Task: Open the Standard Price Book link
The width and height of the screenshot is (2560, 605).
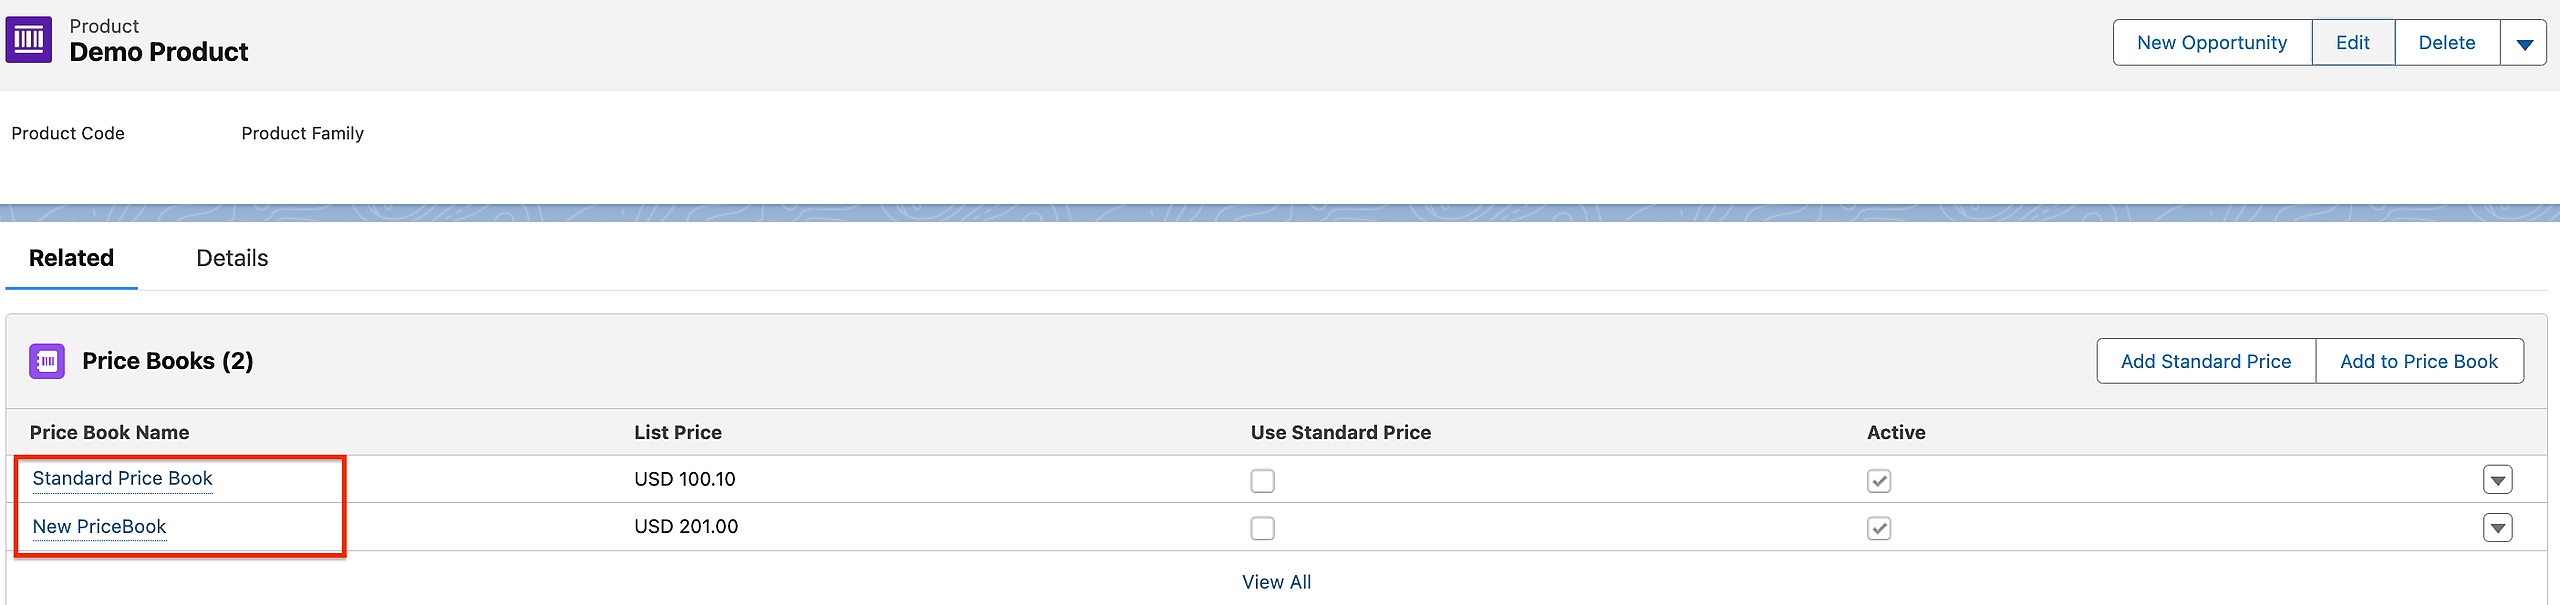Action: (122, 479)
